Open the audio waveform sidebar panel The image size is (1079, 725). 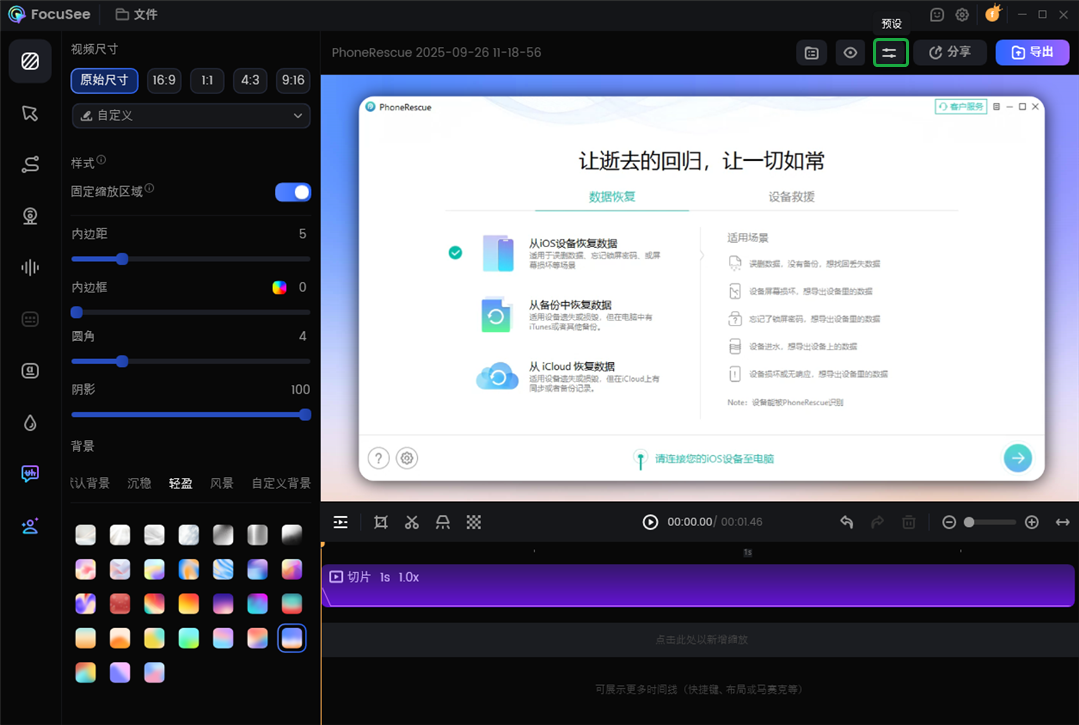click(30, 268)
